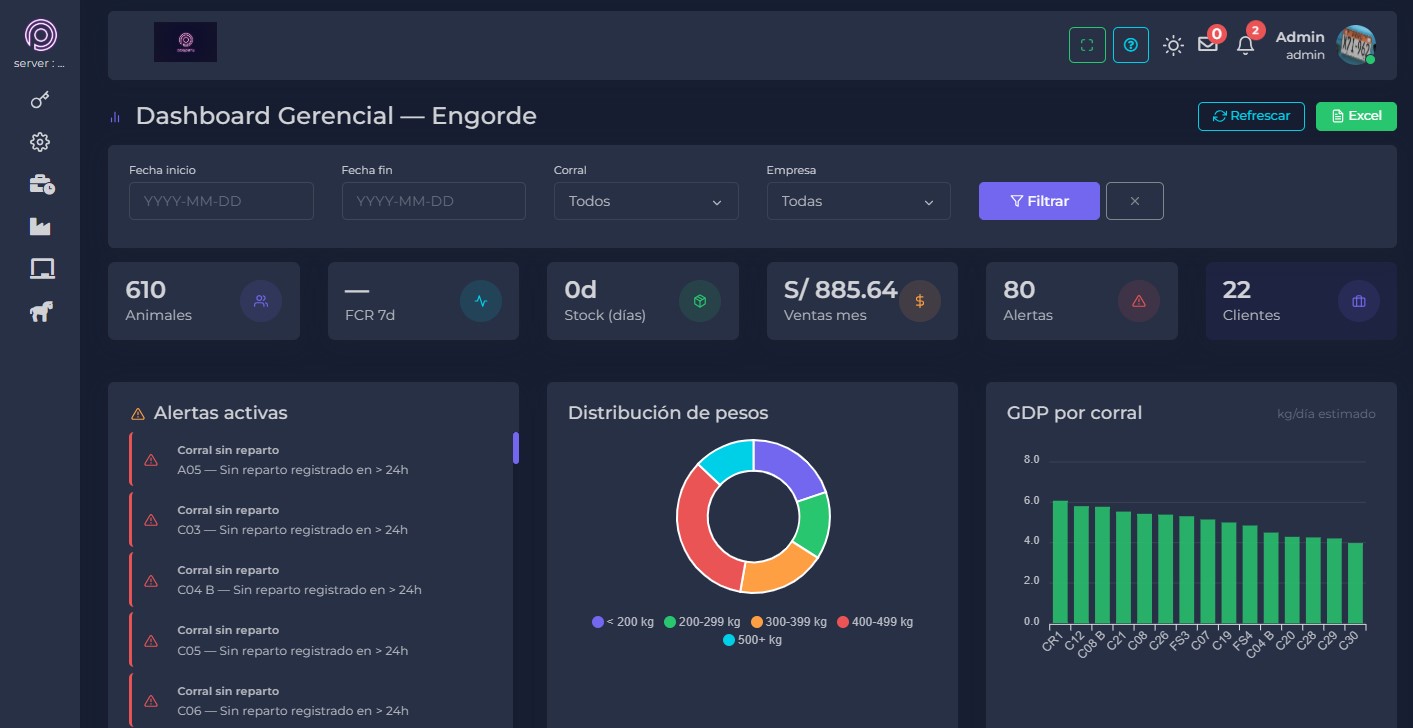
Task: Click the Clientes card briefcase icon
Action: pyautogui.click(x=1358, y=301)
